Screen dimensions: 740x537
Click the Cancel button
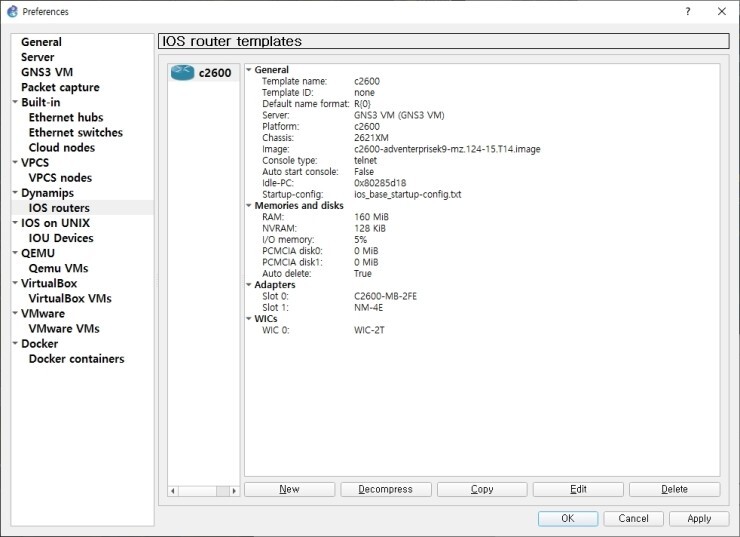pos(633,519)
